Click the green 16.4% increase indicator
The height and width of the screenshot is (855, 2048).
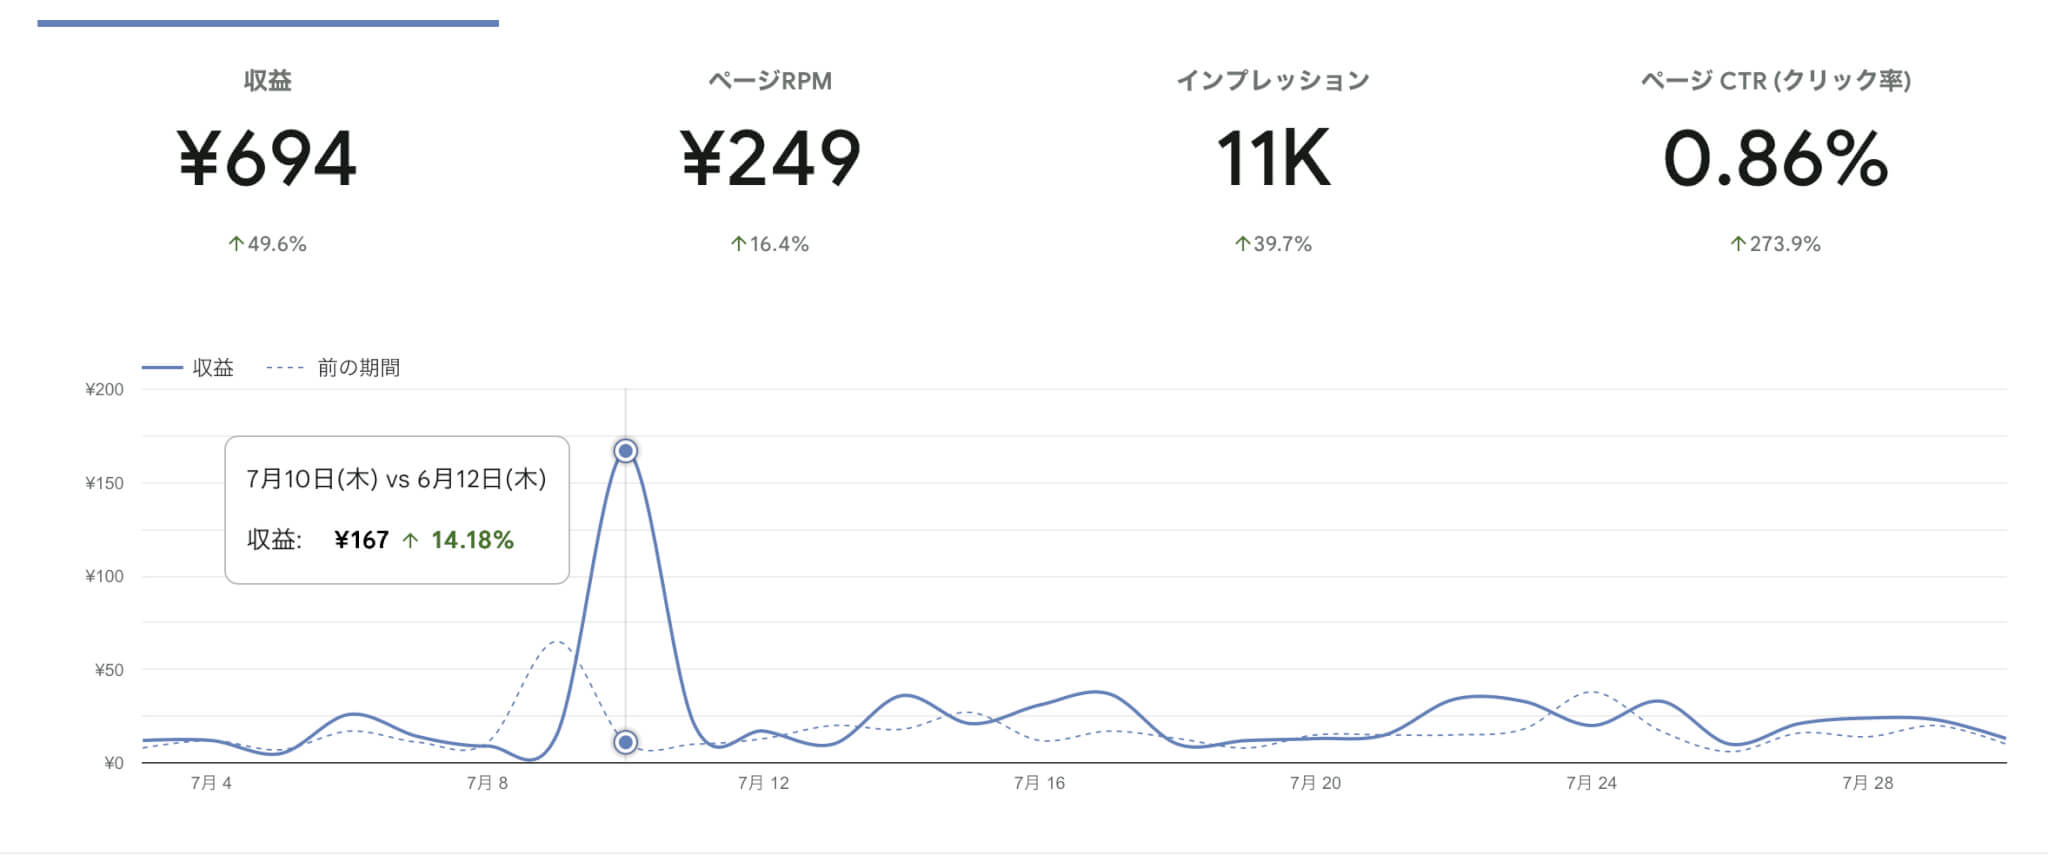(x=770, y=244)
